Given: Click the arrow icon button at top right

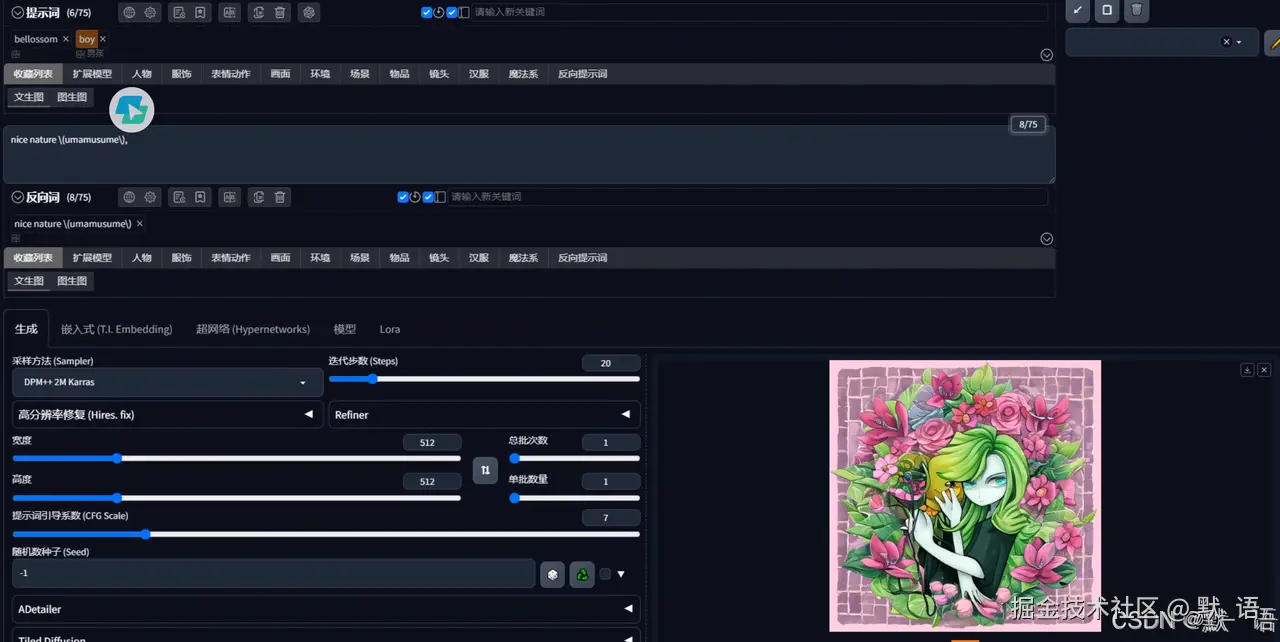Looking at the screenshot, I should click(x=1078, y=11).
